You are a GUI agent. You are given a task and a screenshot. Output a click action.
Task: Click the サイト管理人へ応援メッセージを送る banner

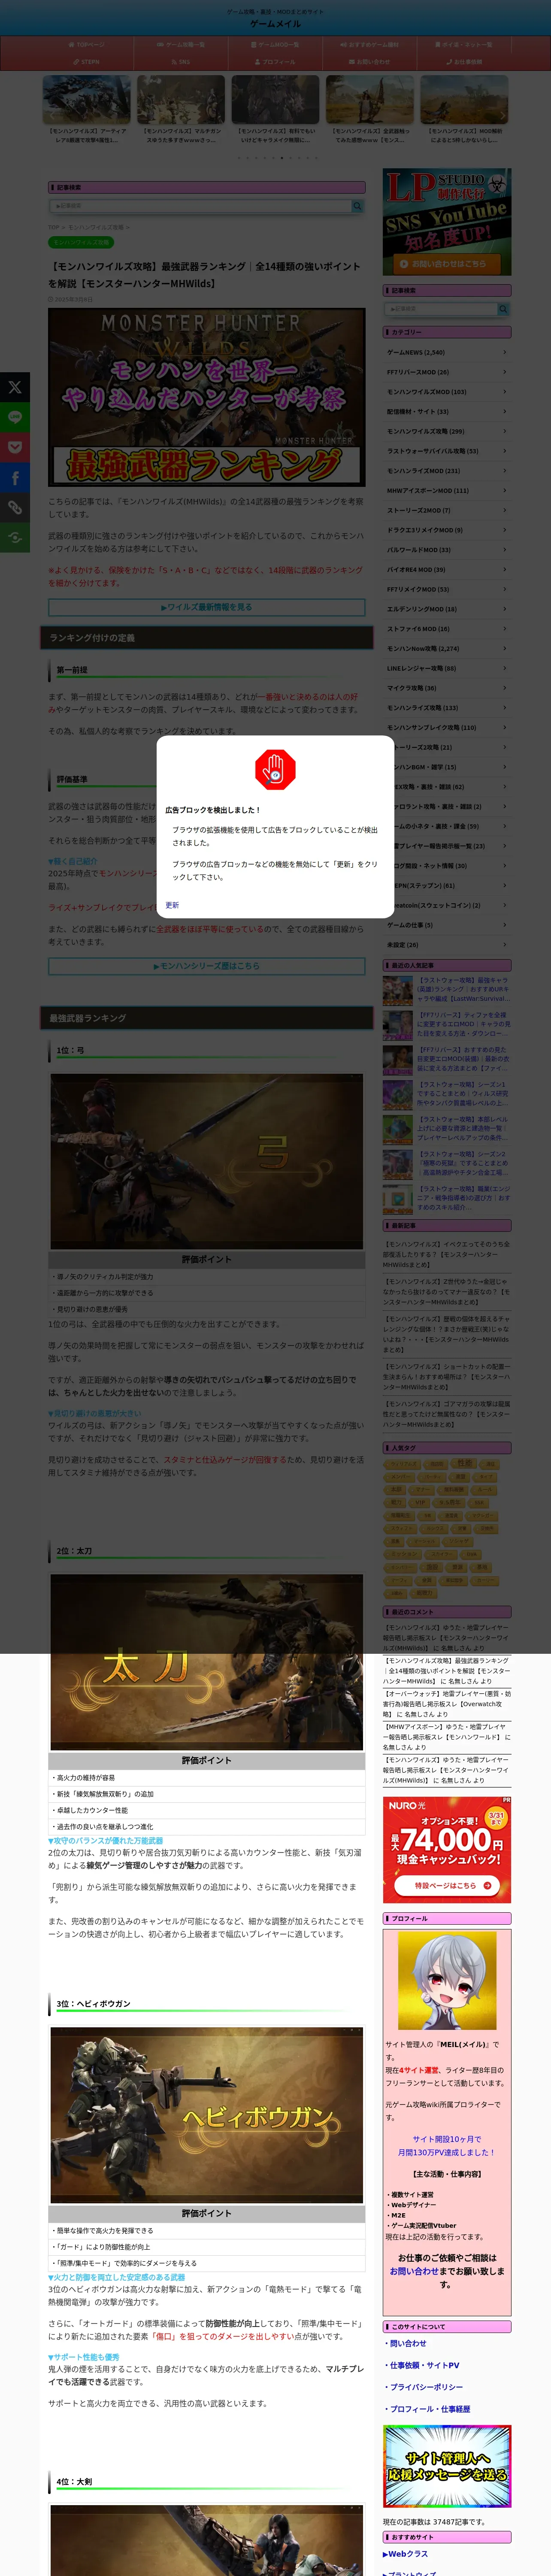coord(447,2466)
